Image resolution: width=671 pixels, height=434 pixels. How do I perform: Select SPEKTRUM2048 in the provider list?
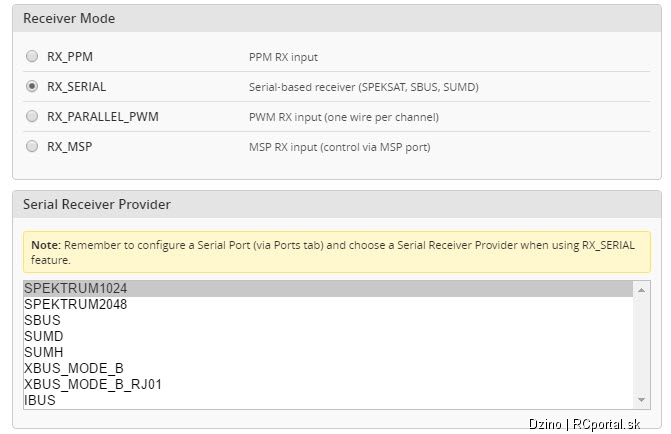[328, 304]
